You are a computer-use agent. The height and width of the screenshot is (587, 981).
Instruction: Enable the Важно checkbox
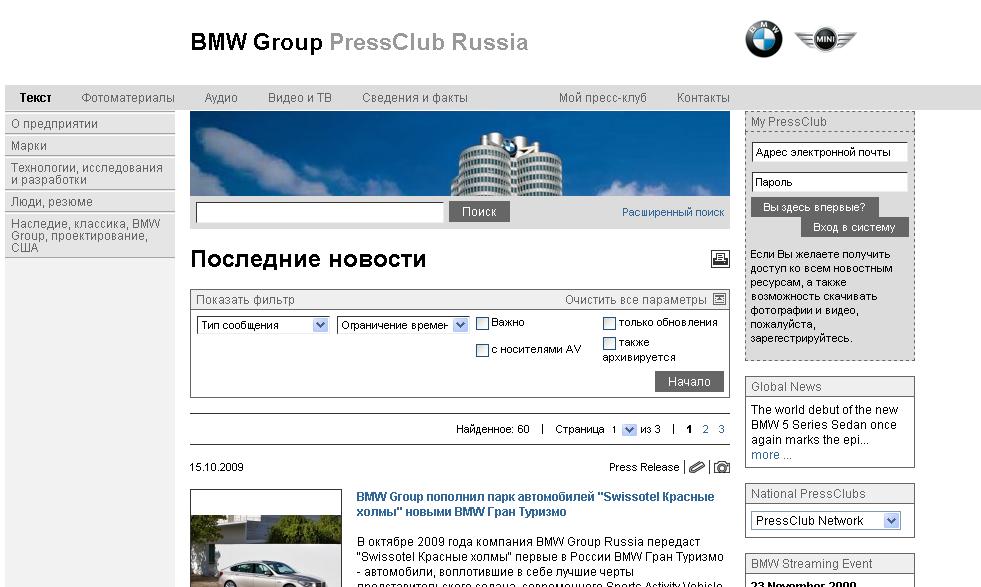tap(482, 324)
